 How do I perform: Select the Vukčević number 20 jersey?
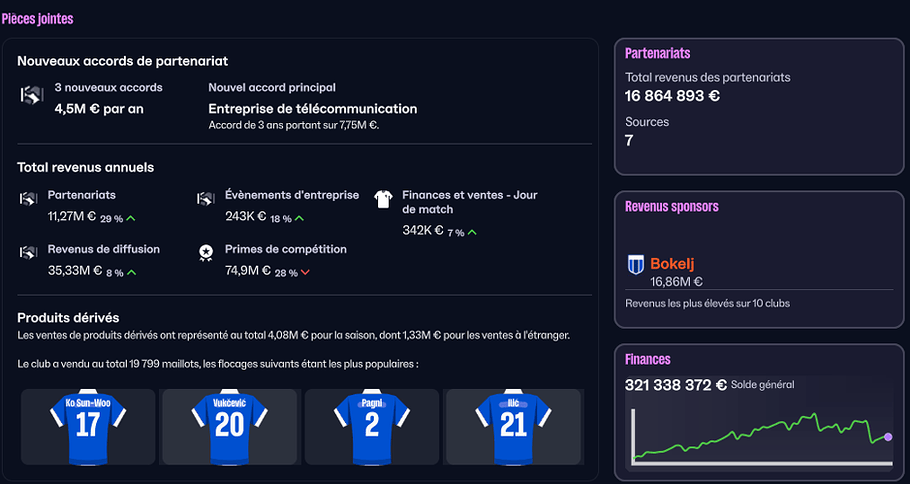click(x=230, y=427)
